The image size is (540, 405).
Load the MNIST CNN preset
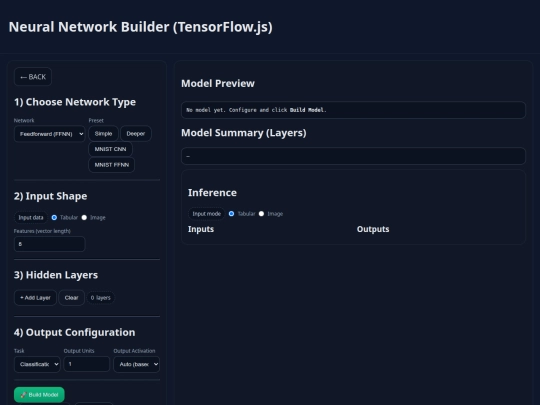click(x=110, y=149)
